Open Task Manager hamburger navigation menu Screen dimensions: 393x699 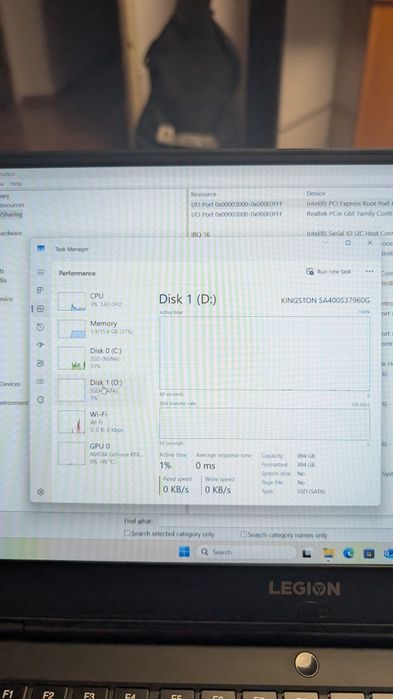point(41,272)
